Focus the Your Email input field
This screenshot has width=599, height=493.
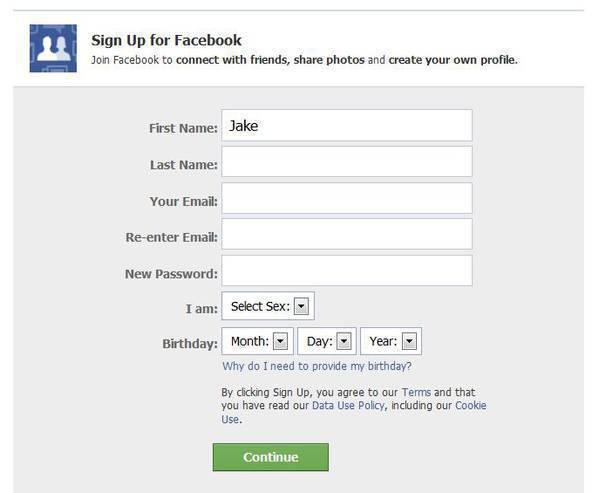coord(347,198)
